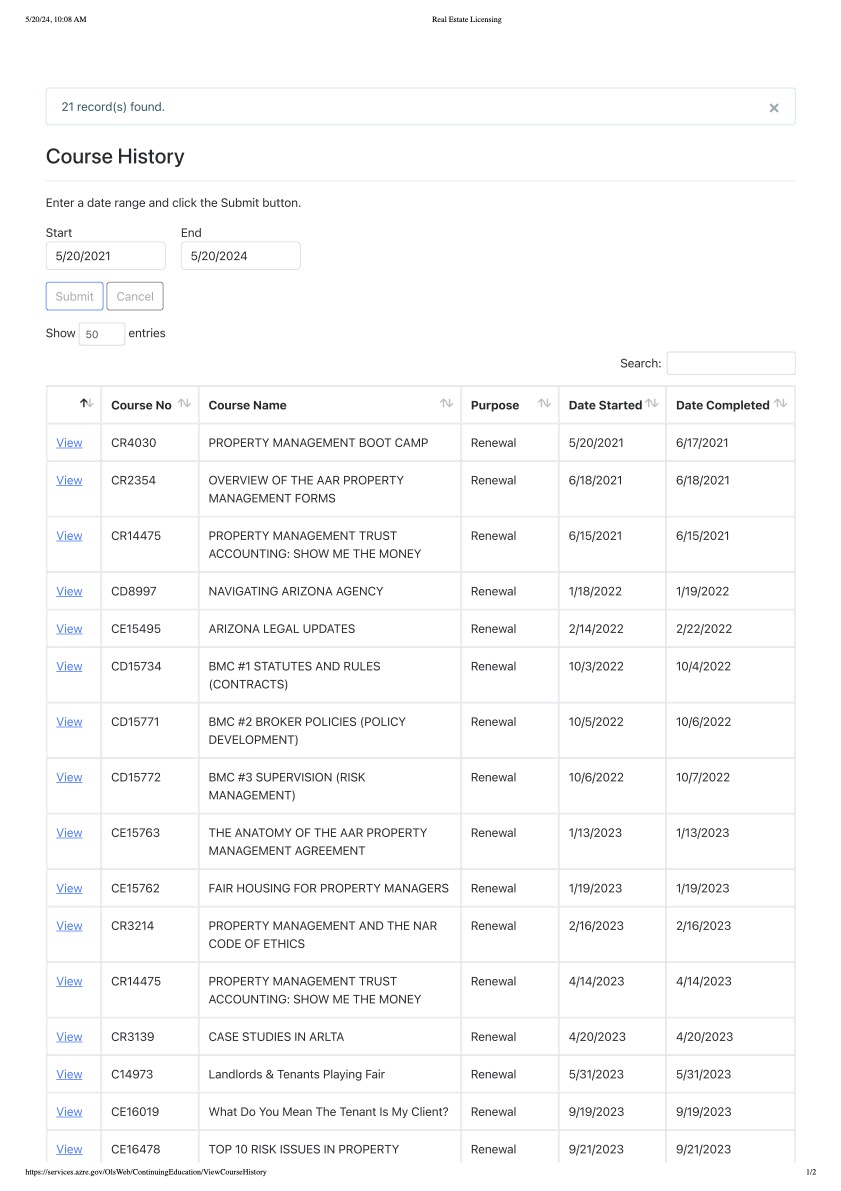
Task: Click 'BMC #1 STATUTES AND RULES (CONTRACTS)'
Action: [295, 675]
